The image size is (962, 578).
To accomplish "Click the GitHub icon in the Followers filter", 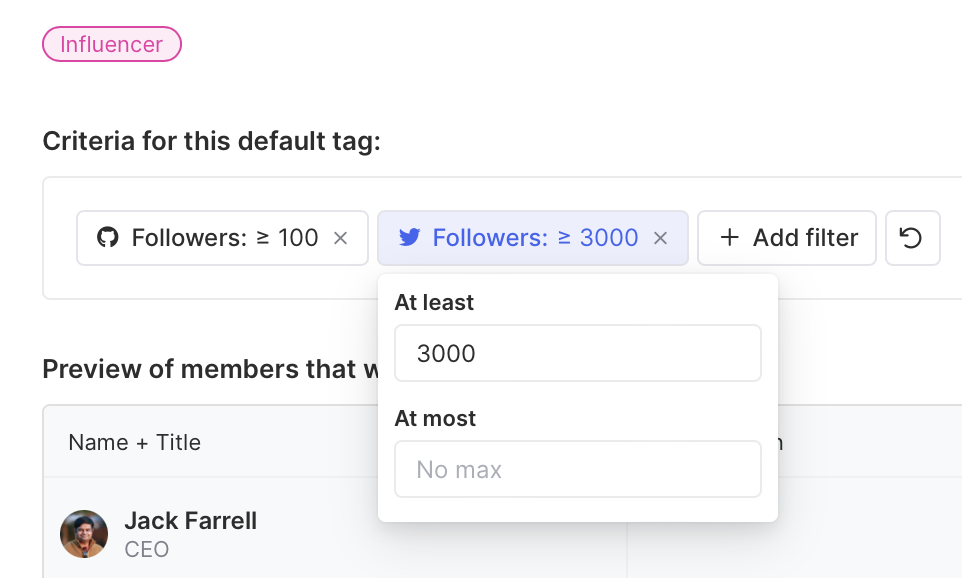I will (107, 238).
